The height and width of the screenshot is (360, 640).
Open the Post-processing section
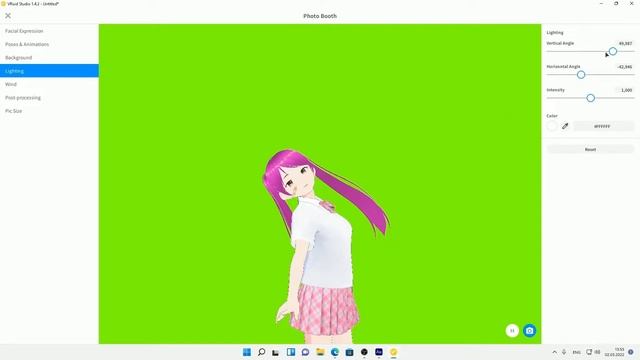click(x=23, y=98)
